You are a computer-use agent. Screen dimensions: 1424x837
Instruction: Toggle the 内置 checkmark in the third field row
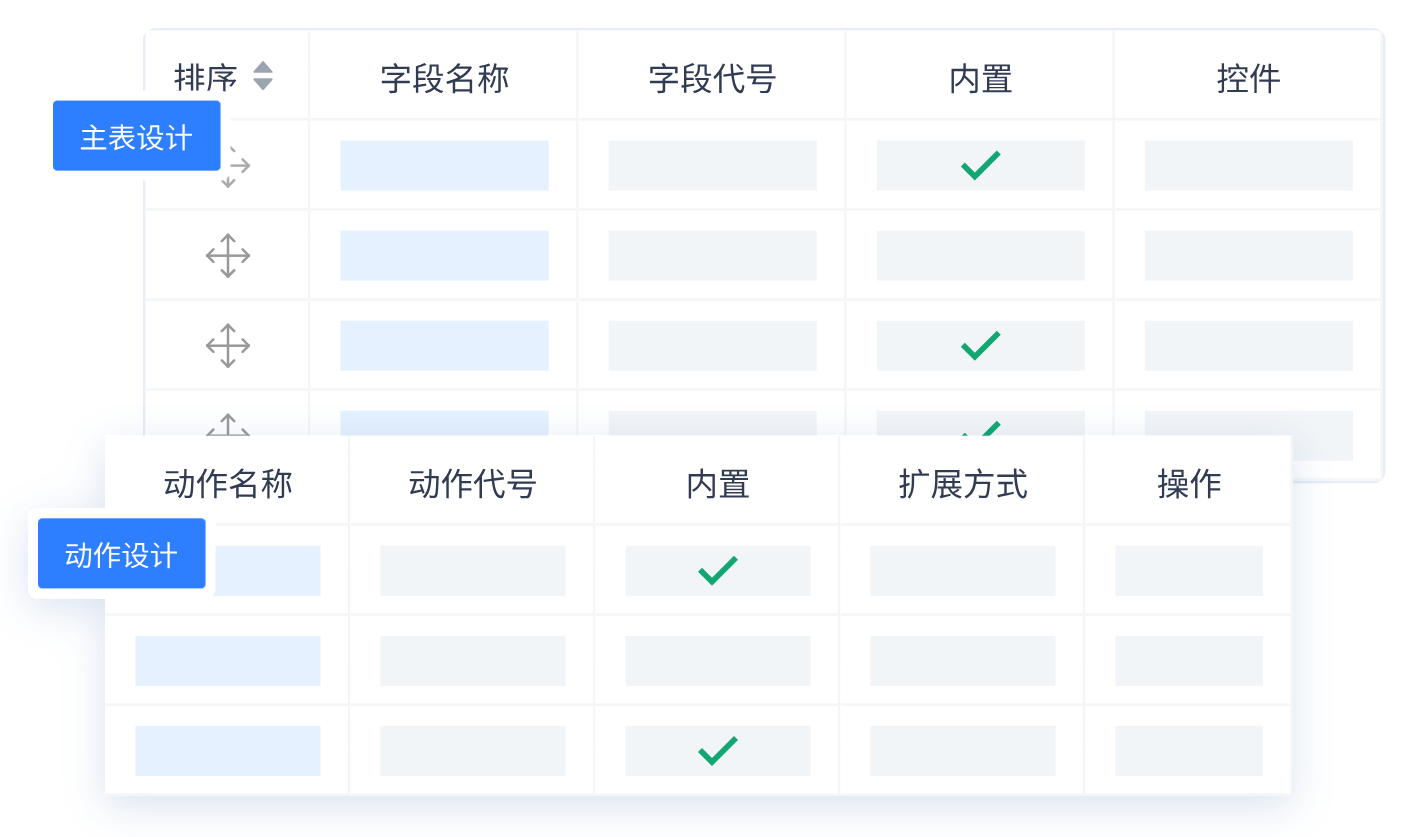980,346
